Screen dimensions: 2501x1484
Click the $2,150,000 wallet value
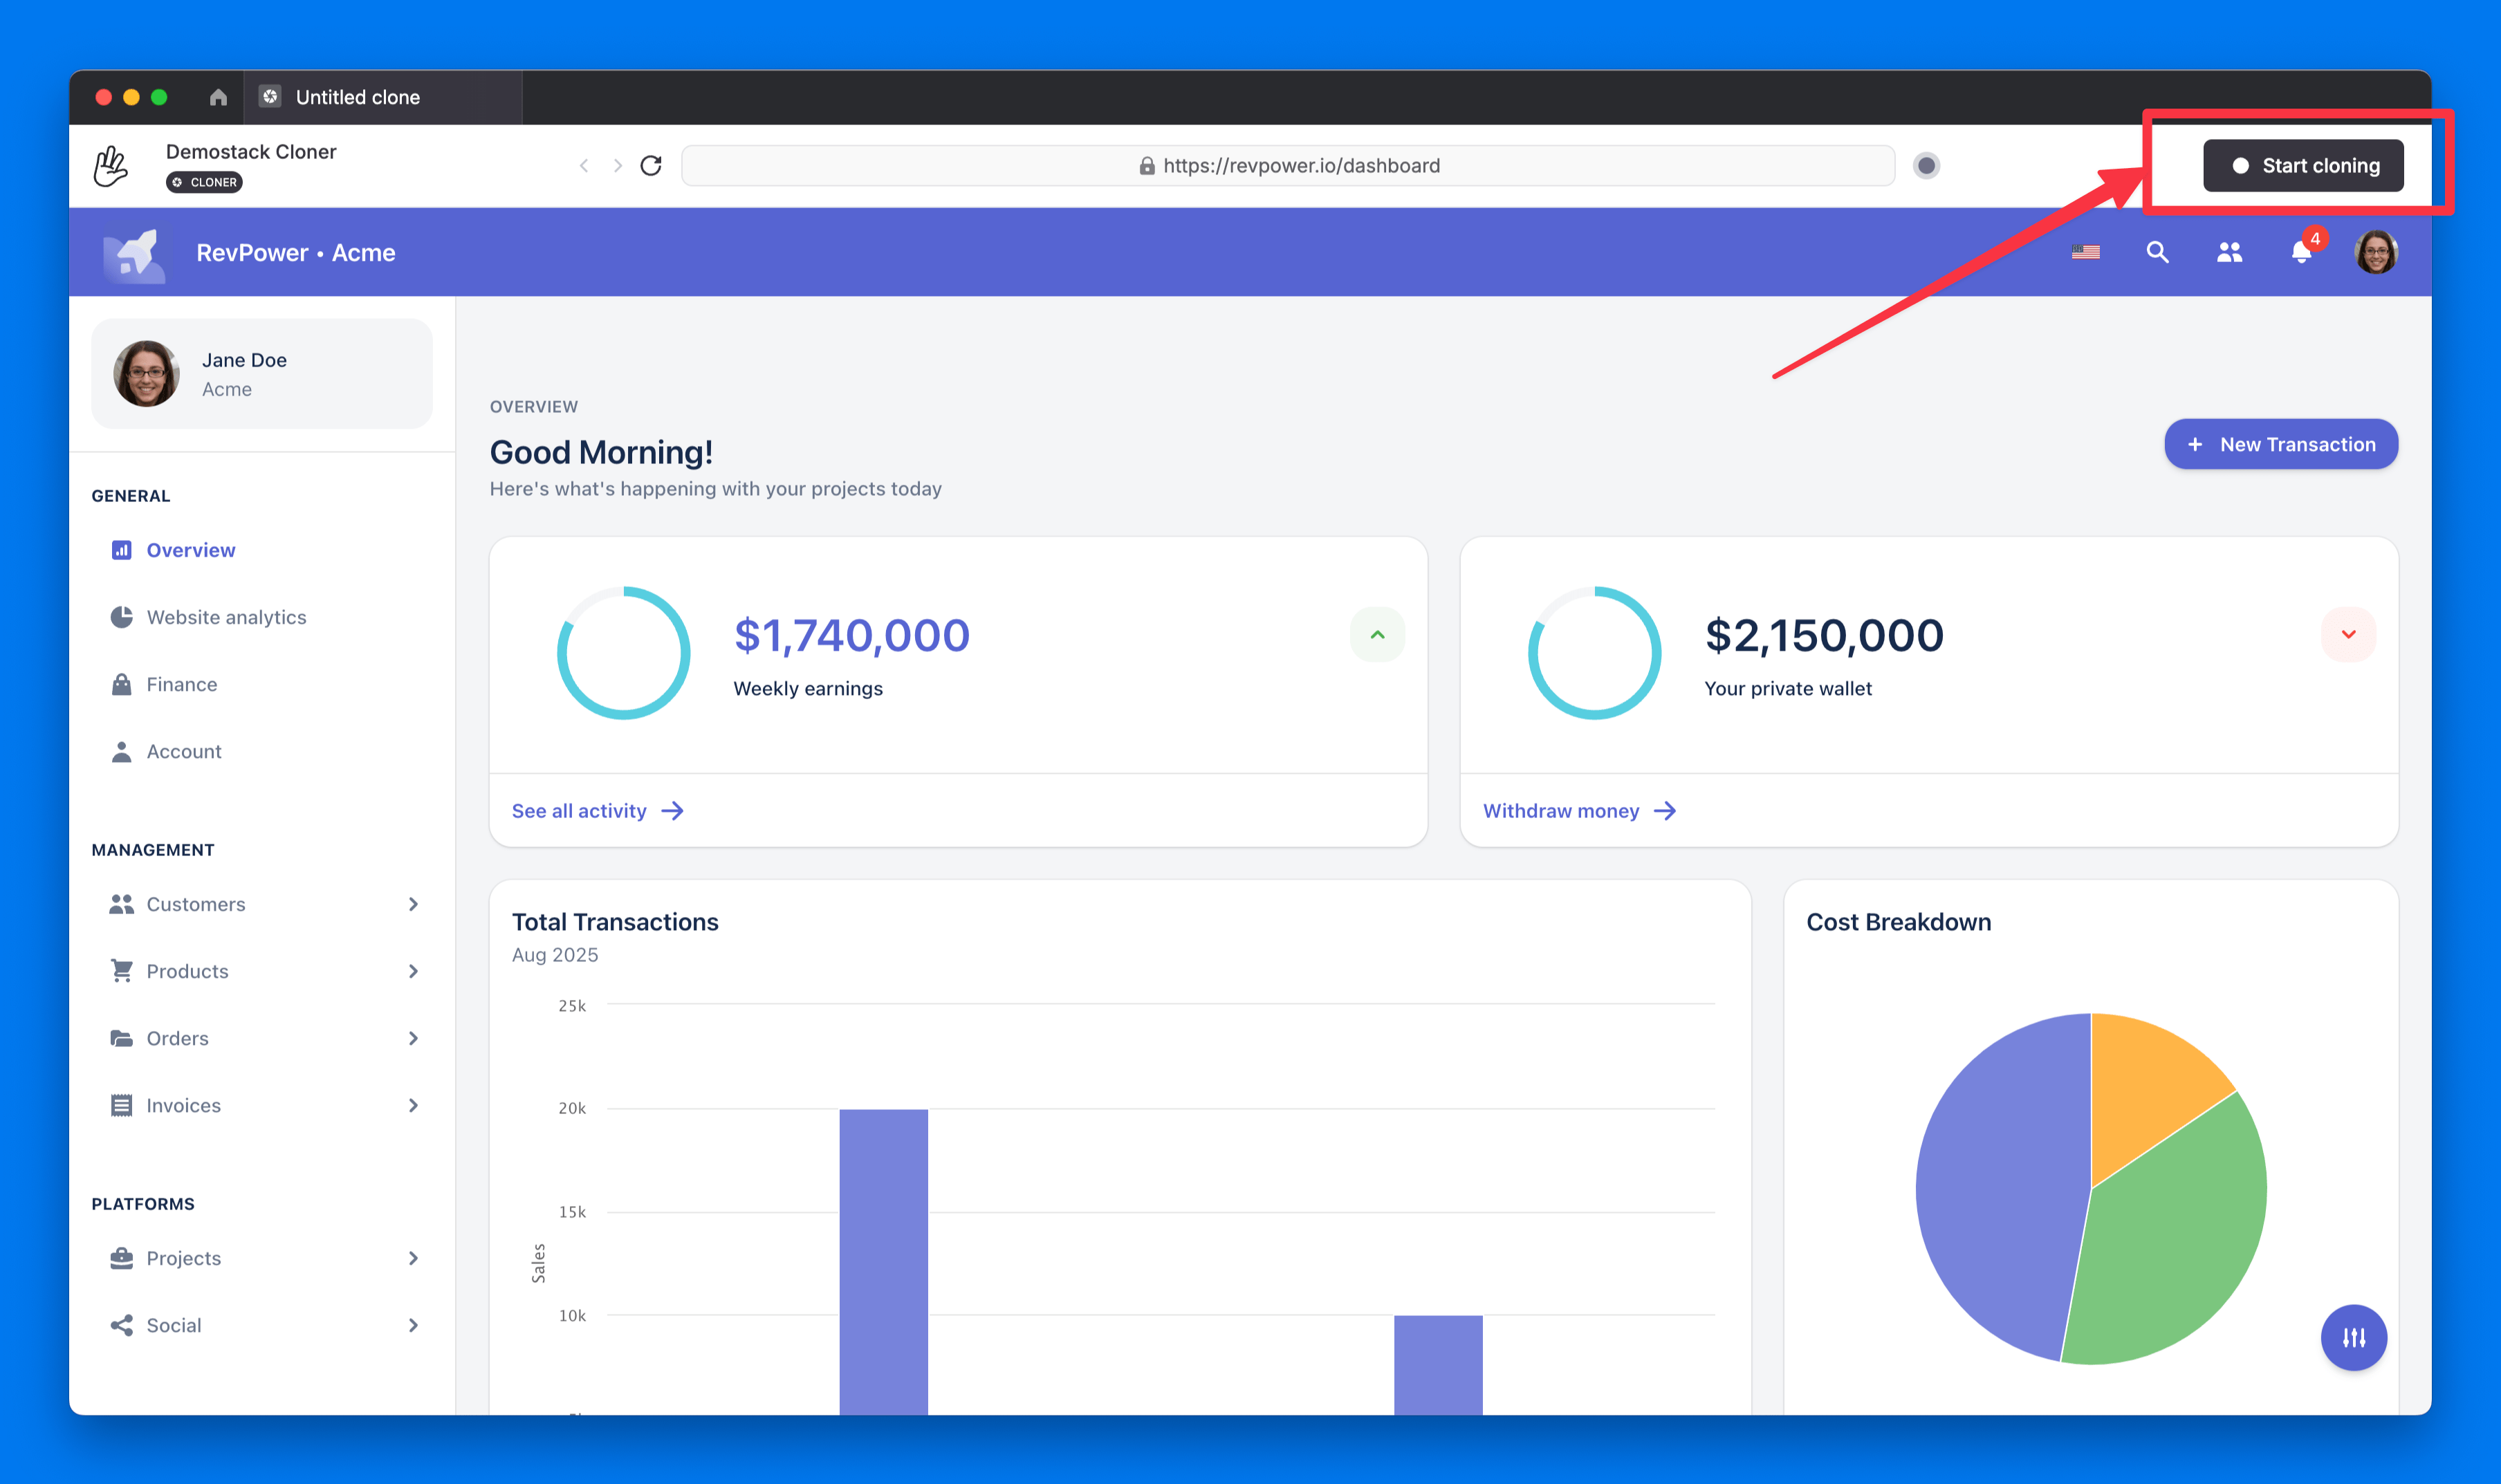click(1824, 636)
